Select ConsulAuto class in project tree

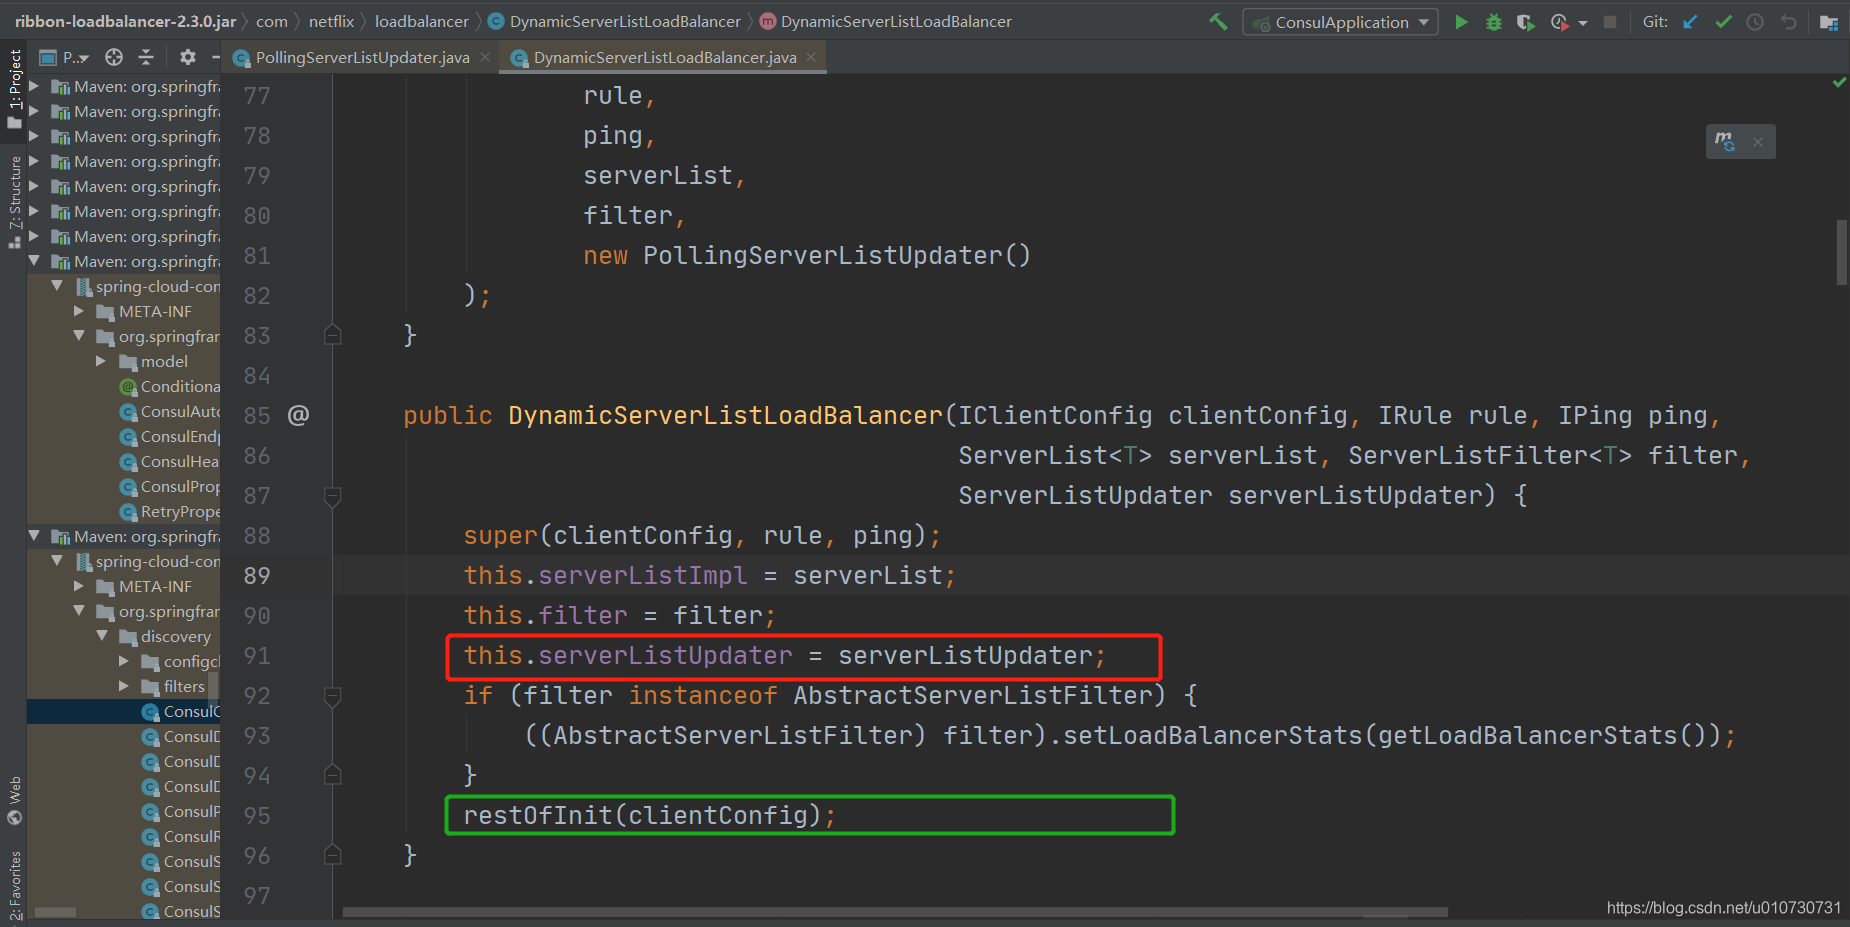169,411
